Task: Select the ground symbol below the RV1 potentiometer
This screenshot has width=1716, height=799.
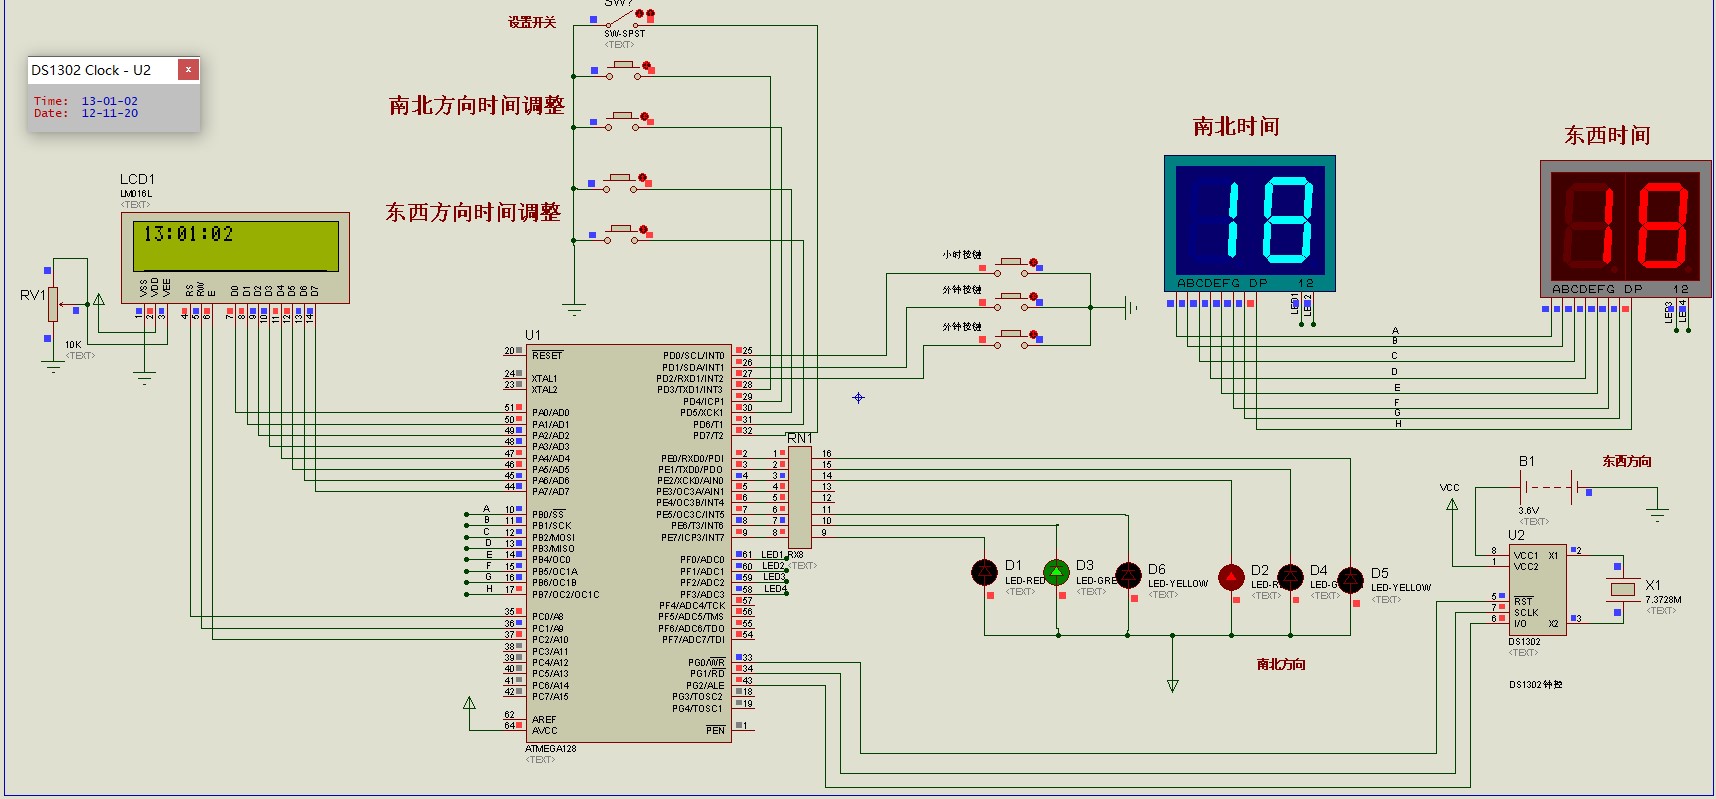Action: pos(53,367)
